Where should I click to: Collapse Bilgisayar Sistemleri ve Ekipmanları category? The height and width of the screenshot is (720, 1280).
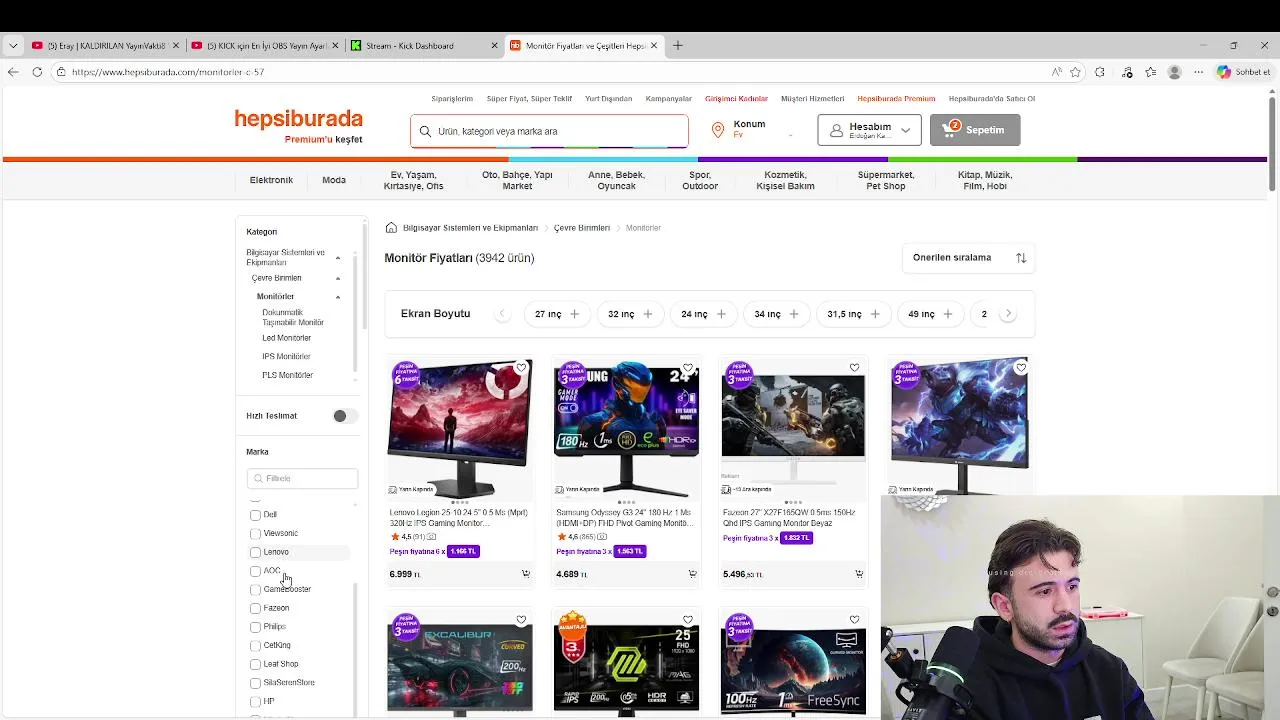coord(338,258)
